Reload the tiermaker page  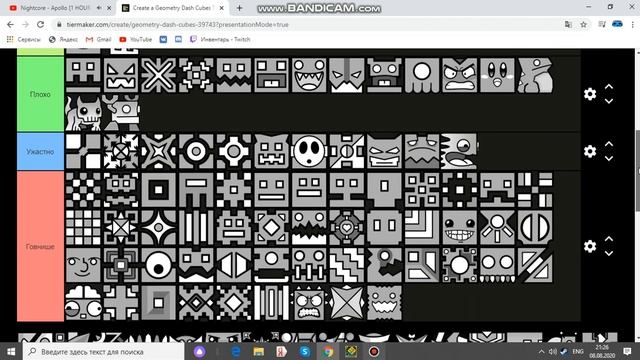pos(40,24)
